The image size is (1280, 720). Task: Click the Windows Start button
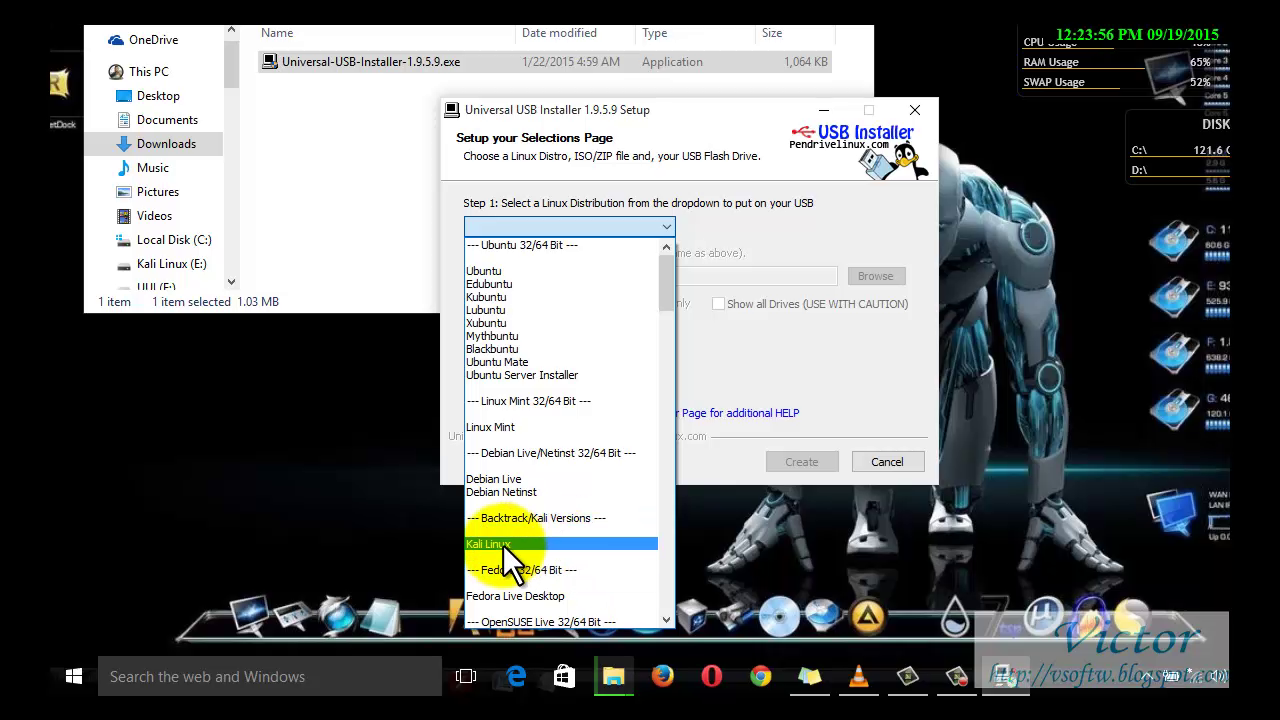pyautogui.click(x=73, y=677)
